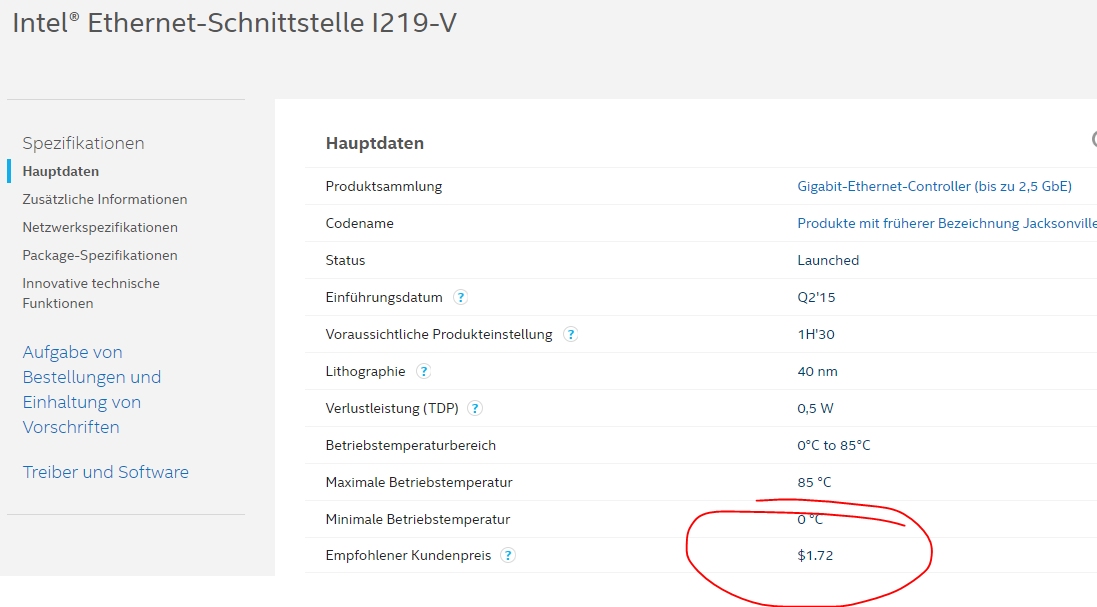The height and width of the screenshot is (607, 1097).
Task: Open Aufgabe von Bestellungen und Einhaltung link
Action: (x=92, y=390)
